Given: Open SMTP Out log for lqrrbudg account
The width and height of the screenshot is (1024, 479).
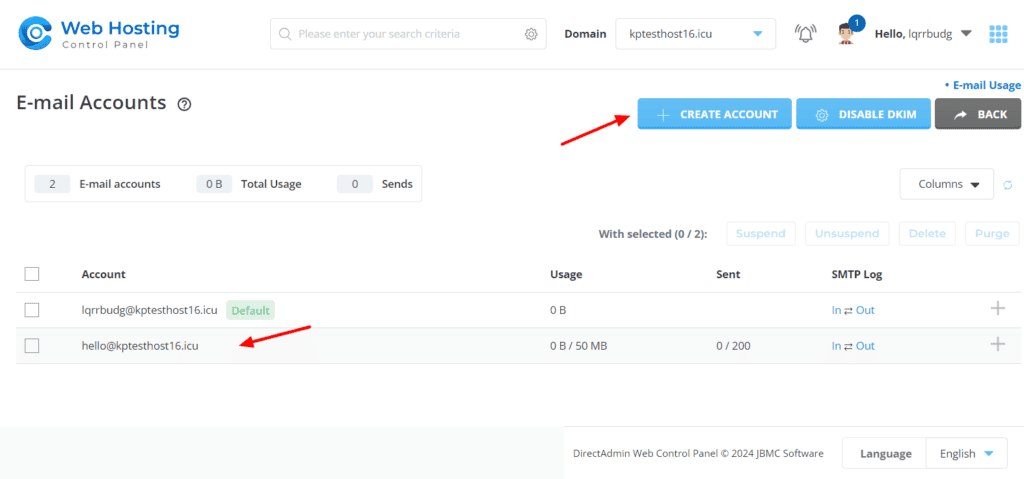Looking at the screenshot, I should [x=865, y=310].
